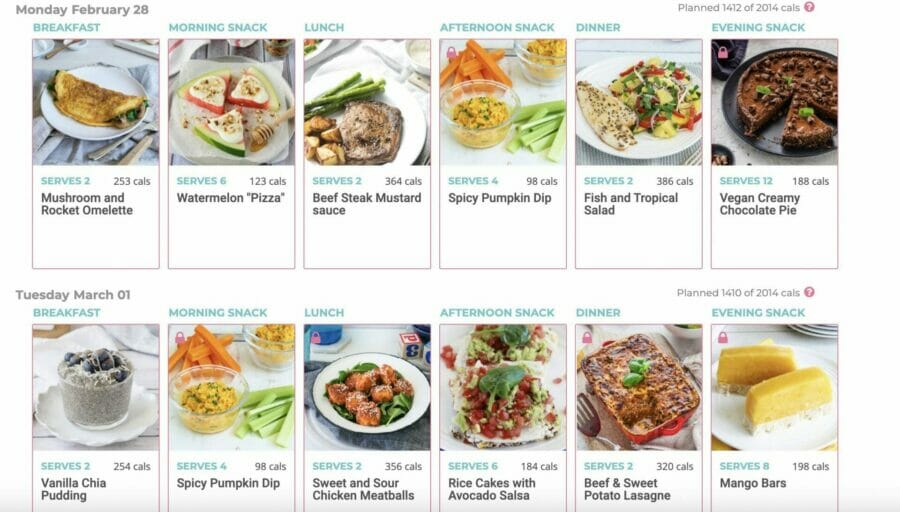
Task: Click Monday's Lunch heading
Action: pyautogui.click(x=324, y=28)
